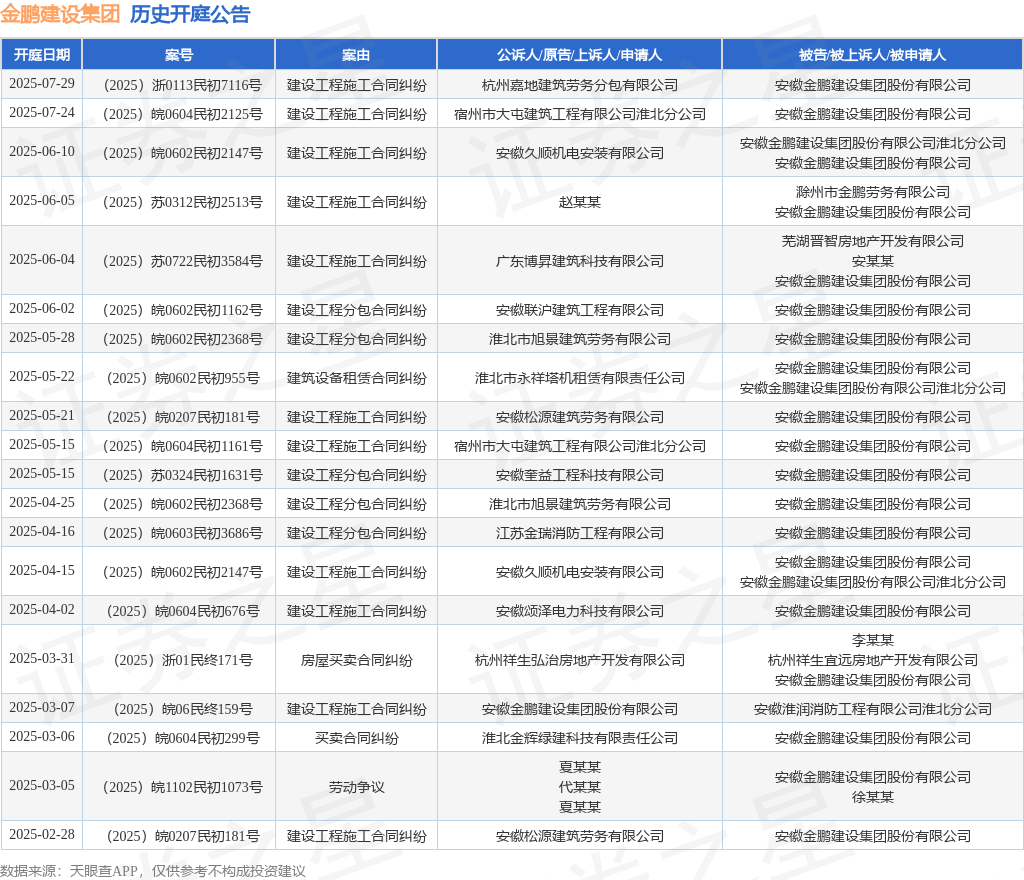Click date cell 2025-03-06
This screenshot has width=1024, height=880.
pos(42,736)
